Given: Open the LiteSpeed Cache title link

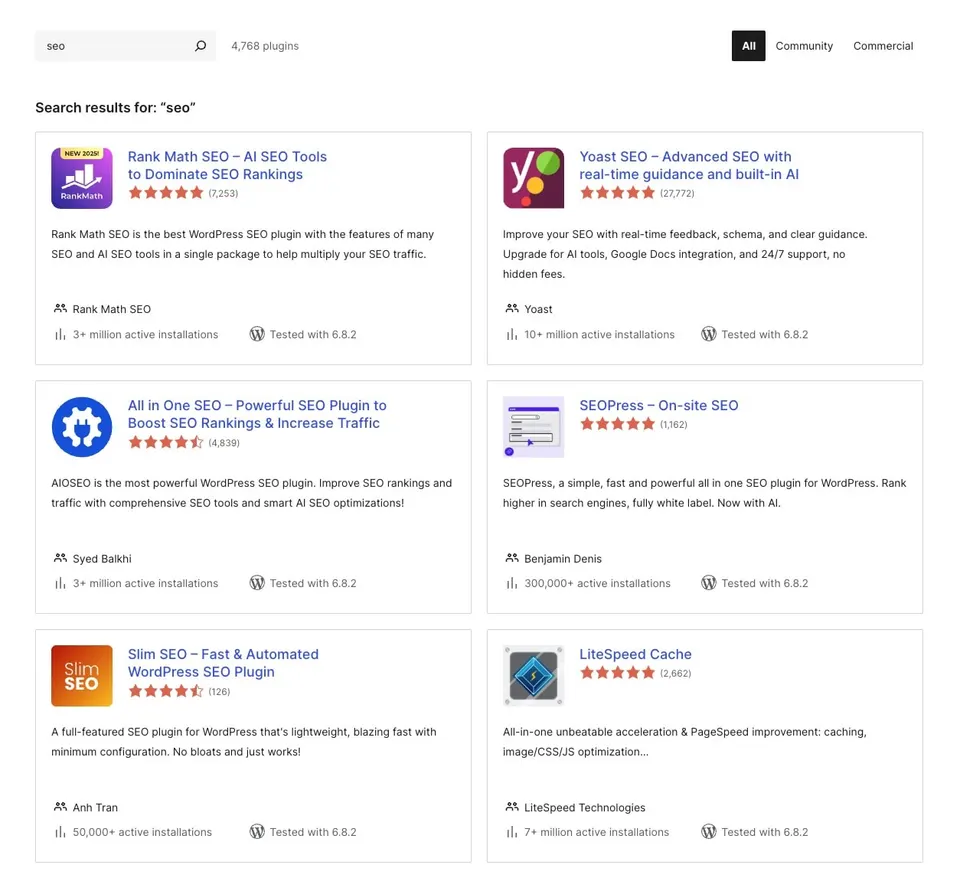Looking at the screenshot, I should pos(636,654).
